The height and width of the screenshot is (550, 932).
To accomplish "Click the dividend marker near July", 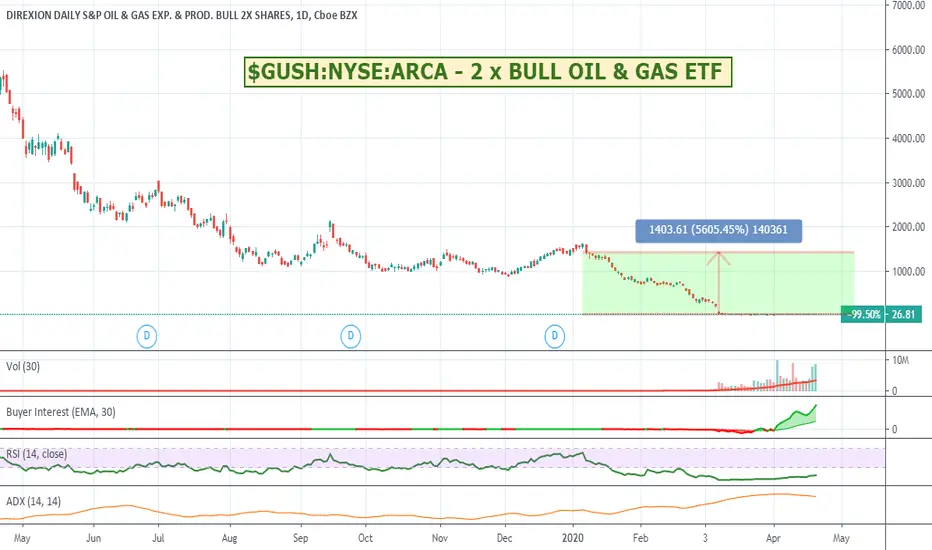I will [147, 336].
